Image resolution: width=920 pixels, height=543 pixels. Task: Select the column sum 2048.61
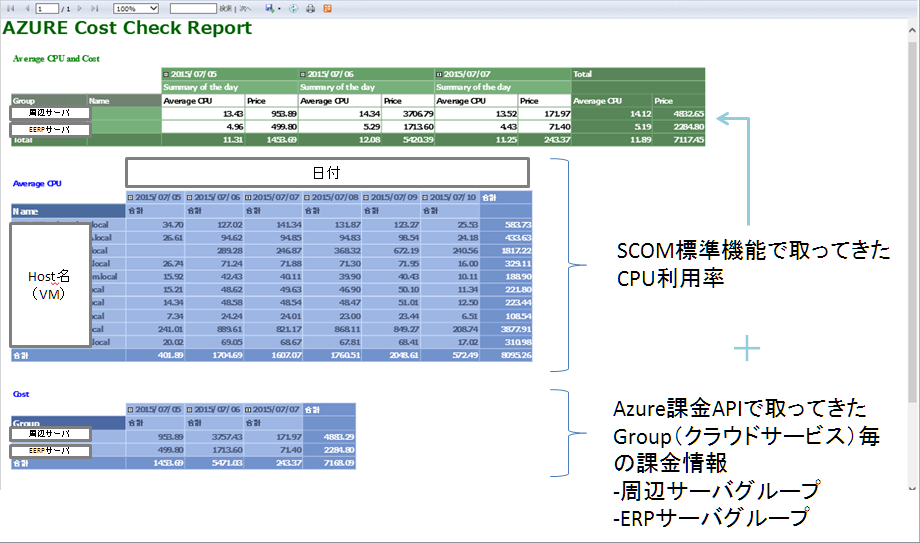point(404,355)
